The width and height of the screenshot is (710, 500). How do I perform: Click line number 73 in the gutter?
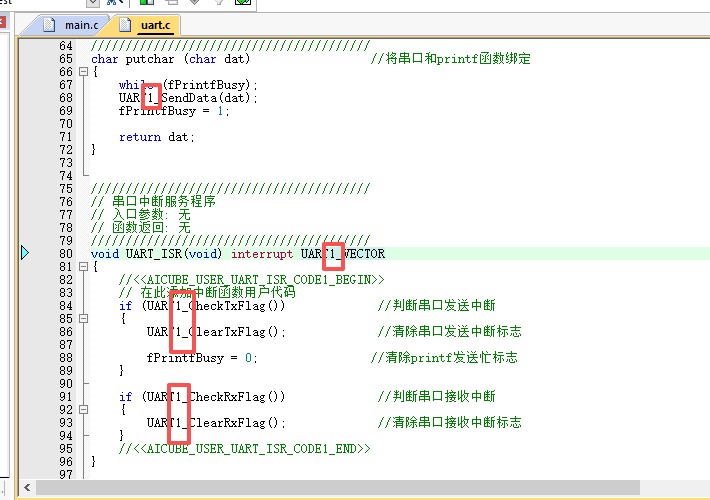click(x=66, y=163)
